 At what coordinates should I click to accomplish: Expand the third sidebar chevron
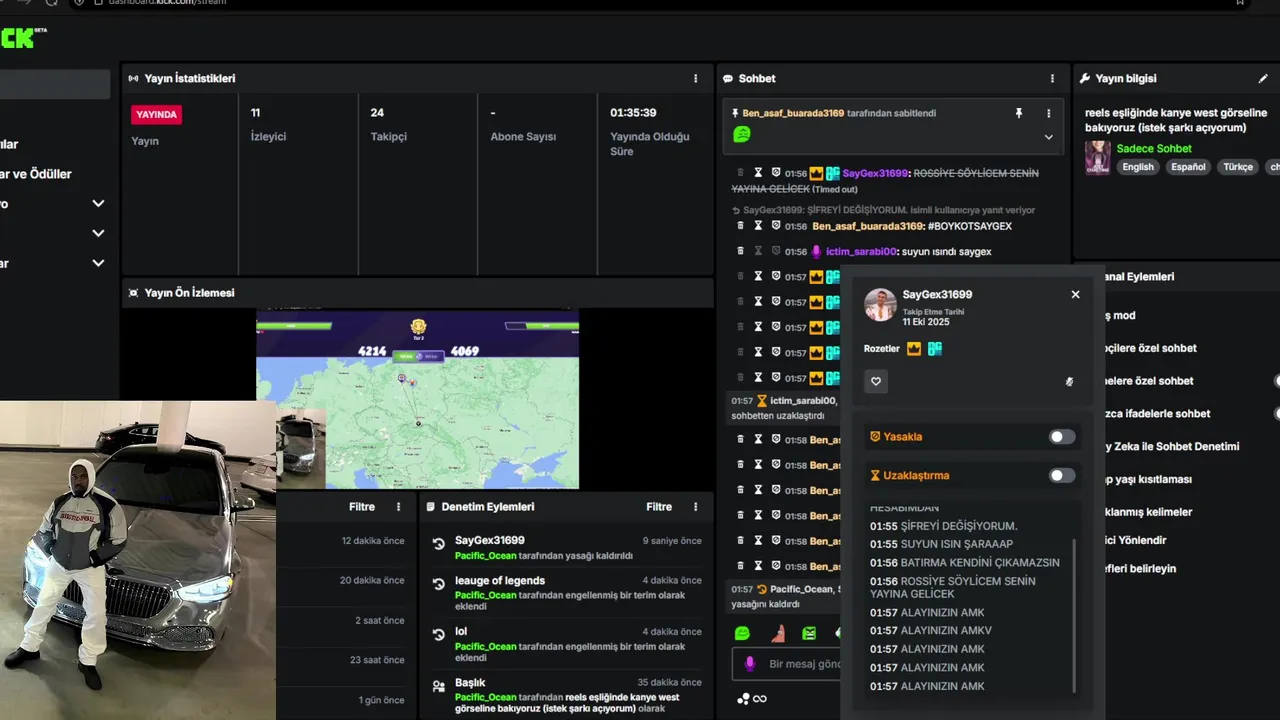pos(98,263)
